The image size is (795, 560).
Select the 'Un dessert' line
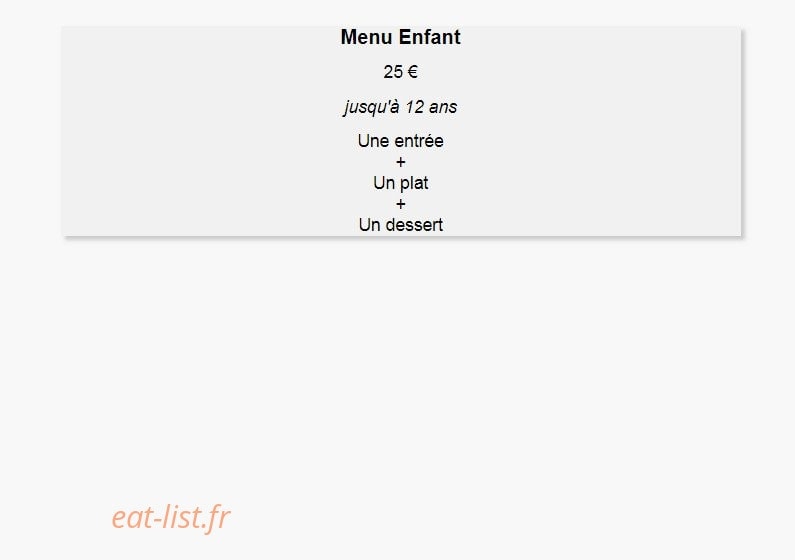click(401, 225)
